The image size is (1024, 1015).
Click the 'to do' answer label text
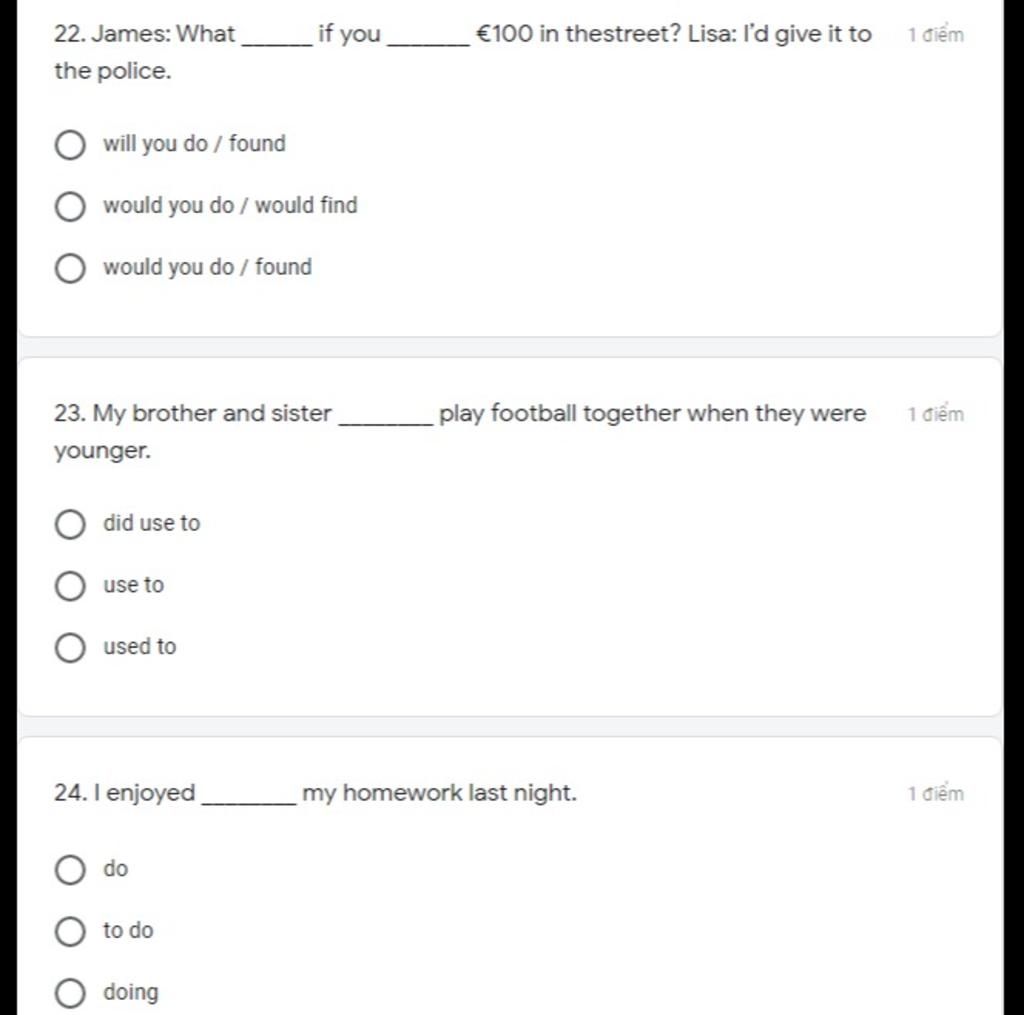[x=128, y=931]
